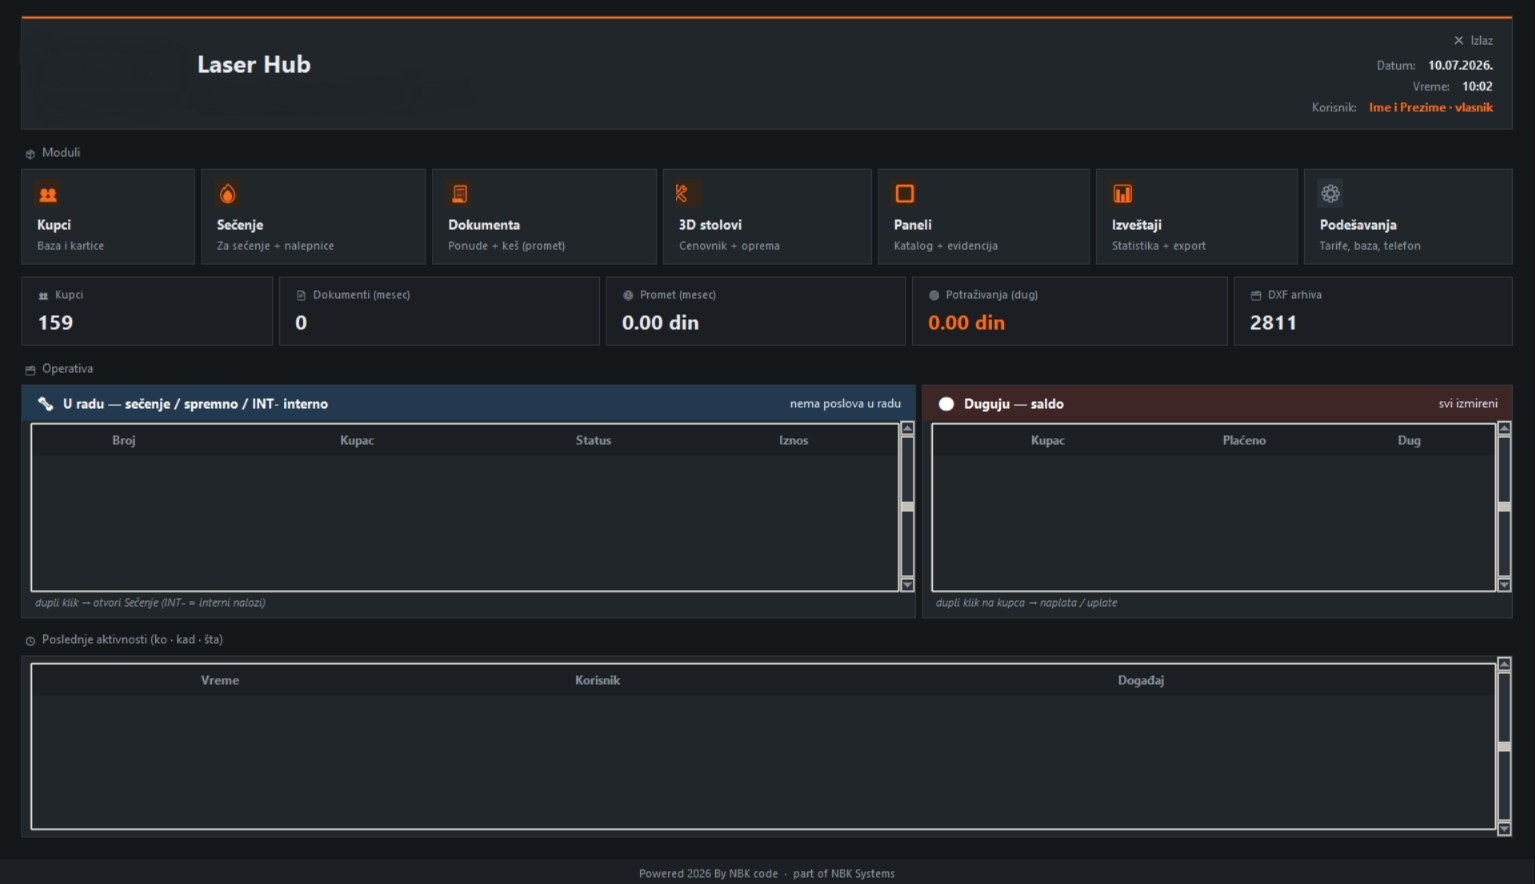Click the white circle icon beside Duguju

(946, 404)
